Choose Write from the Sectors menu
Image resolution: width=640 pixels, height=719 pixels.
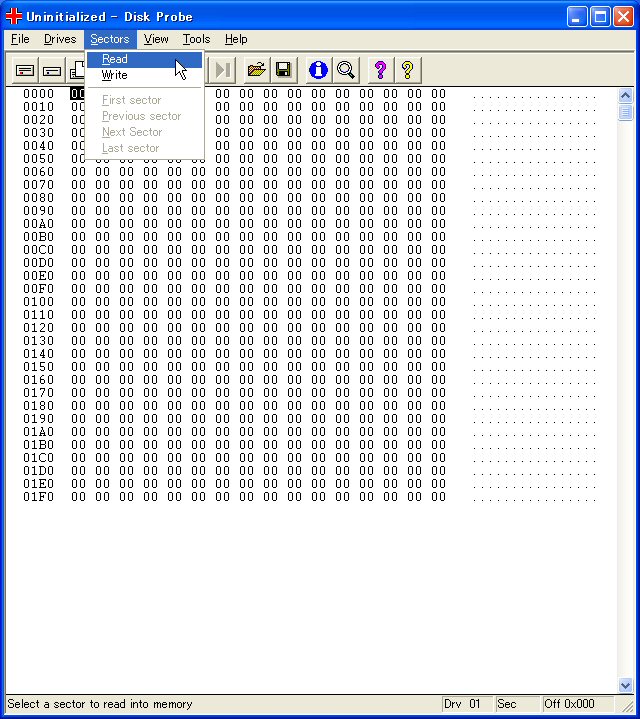tap(144, 75)
